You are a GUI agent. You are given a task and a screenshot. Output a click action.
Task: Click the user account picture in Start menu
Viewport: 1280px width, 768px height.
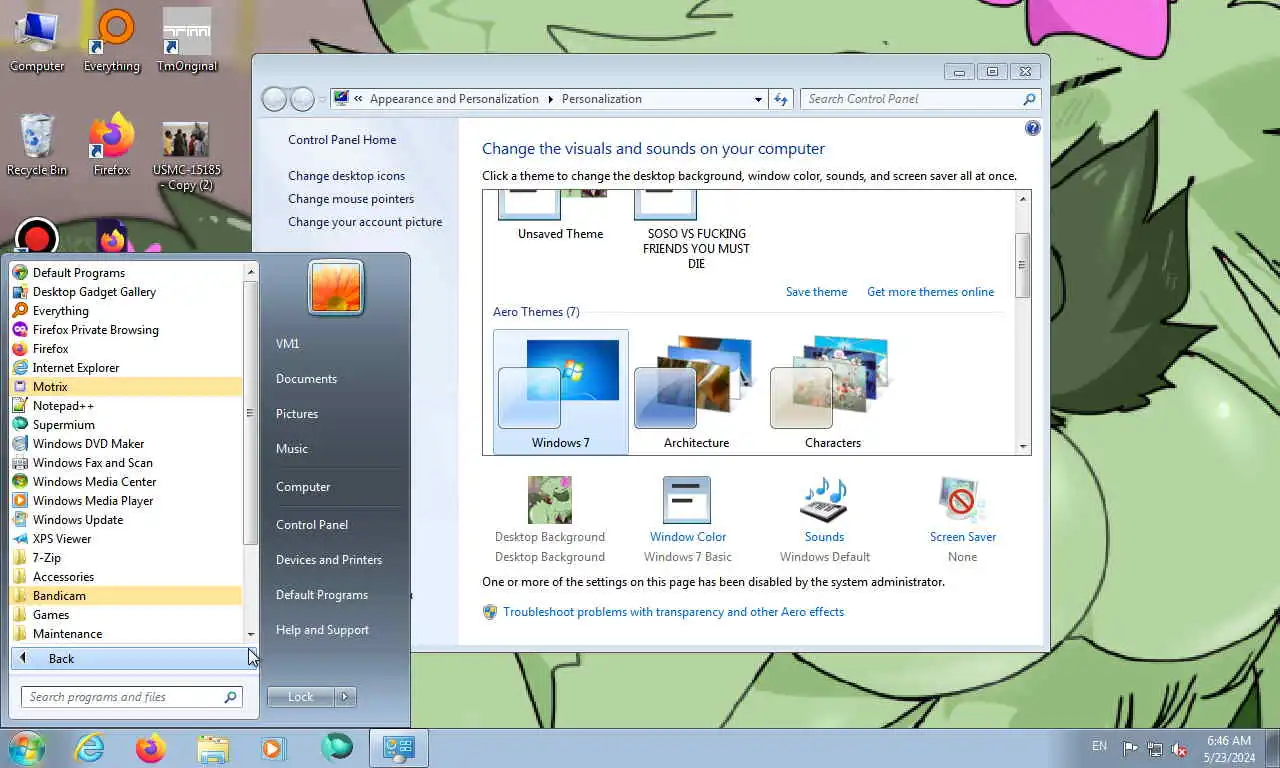(x=336, y=287)
